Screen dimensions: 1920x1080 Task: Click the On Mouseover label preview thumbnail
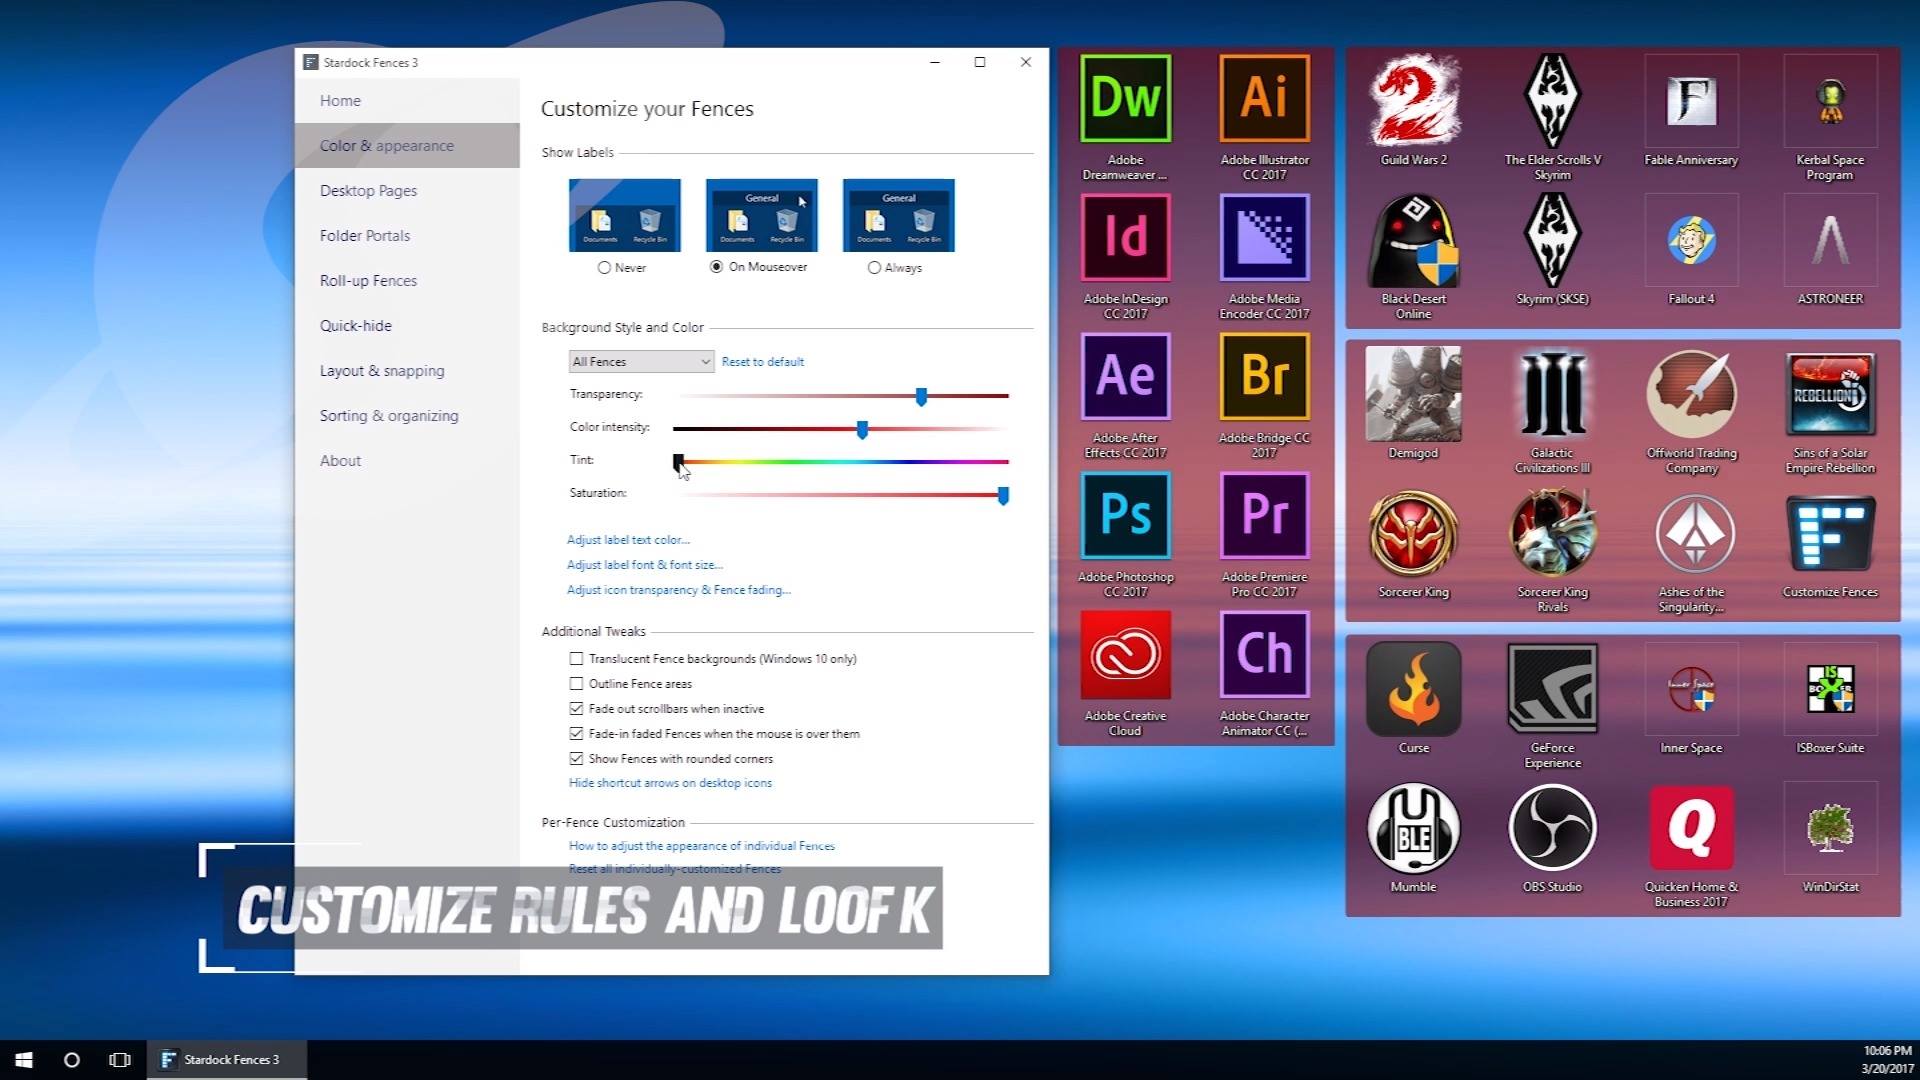[x=762, y=215]
